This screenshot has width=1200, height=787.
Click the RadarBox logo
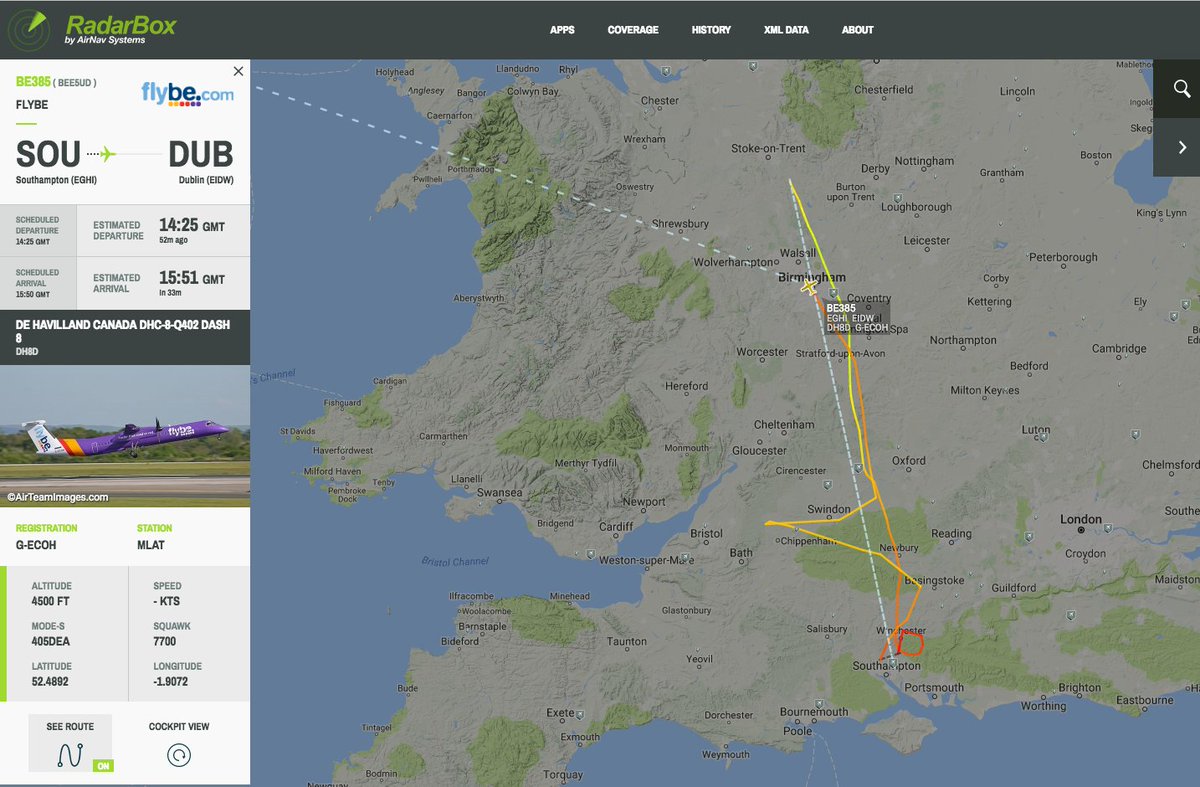point(91,28)
